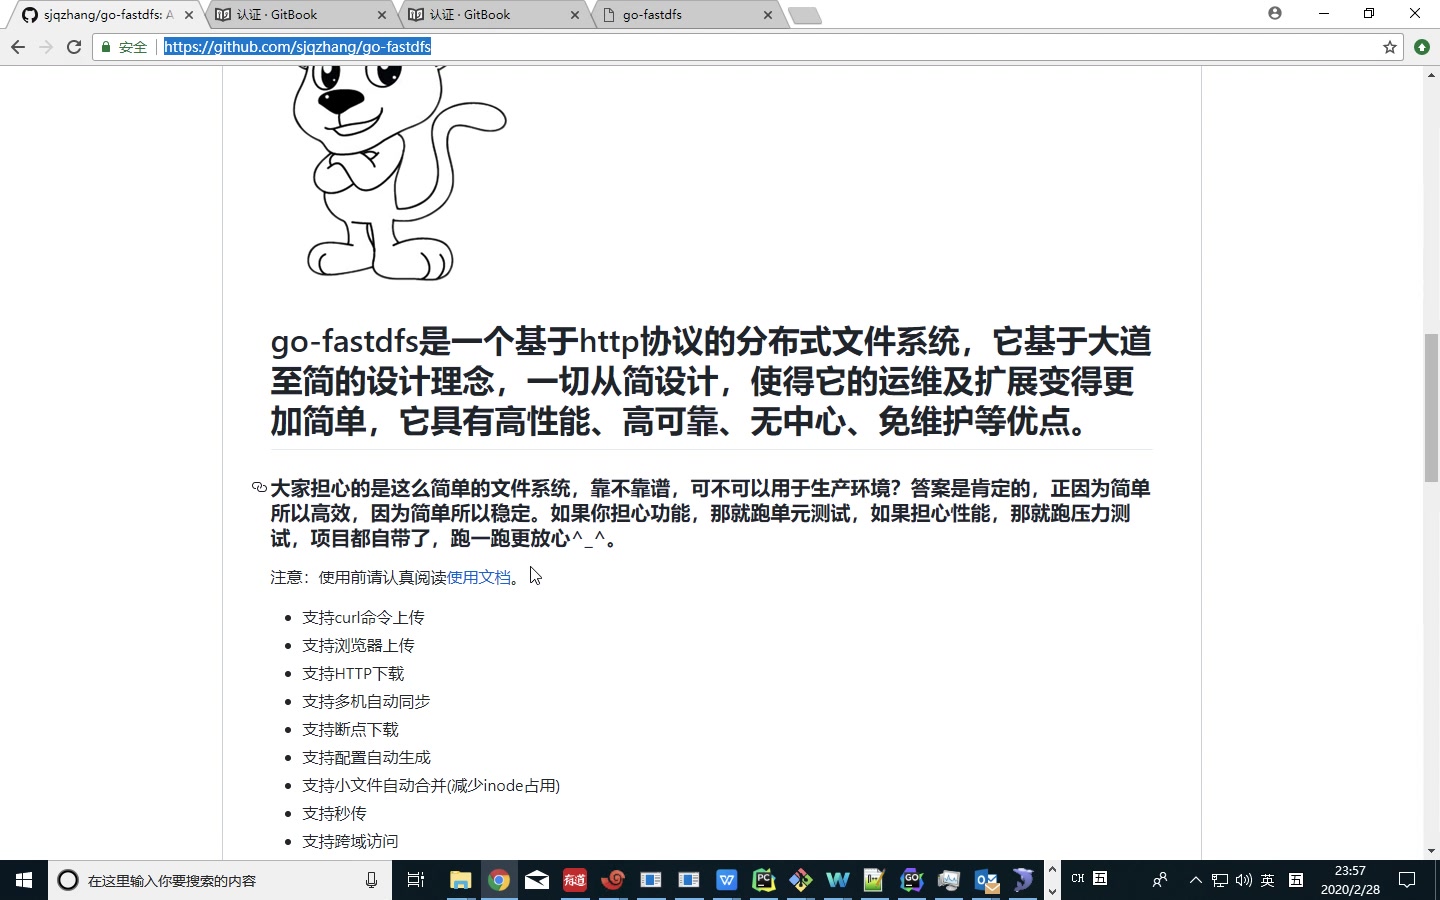The image size is (1440, 900).
Task: Click the list item 支持多机自动同步
Action: pyautogui.click(x=366, y=702)
